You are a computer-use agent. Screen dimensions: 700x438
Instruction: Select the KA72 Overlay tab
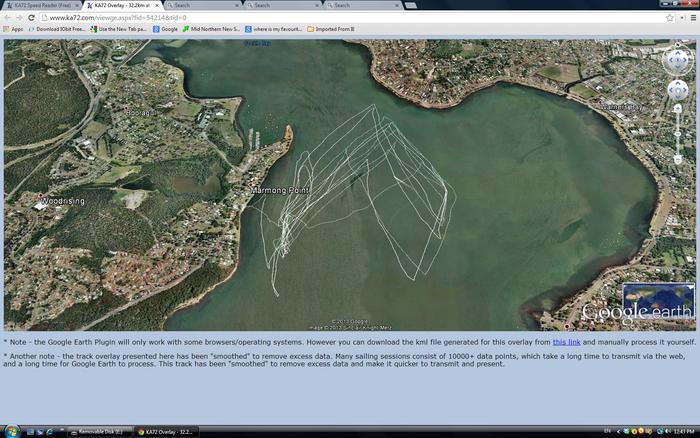pyautogui.click(x=120, y=5)
